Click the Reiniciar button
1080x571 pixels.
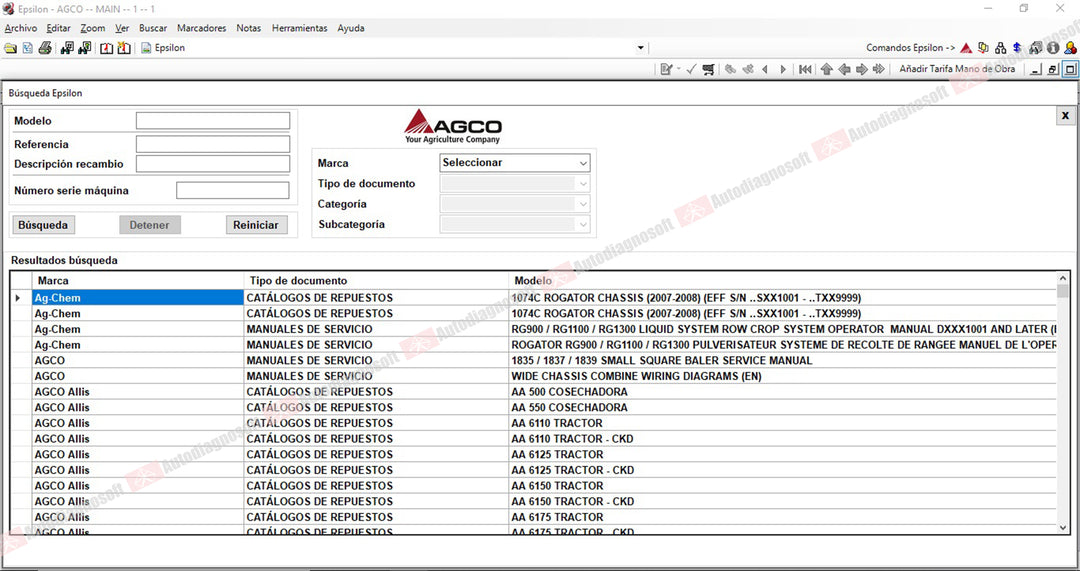pos(256,225)
